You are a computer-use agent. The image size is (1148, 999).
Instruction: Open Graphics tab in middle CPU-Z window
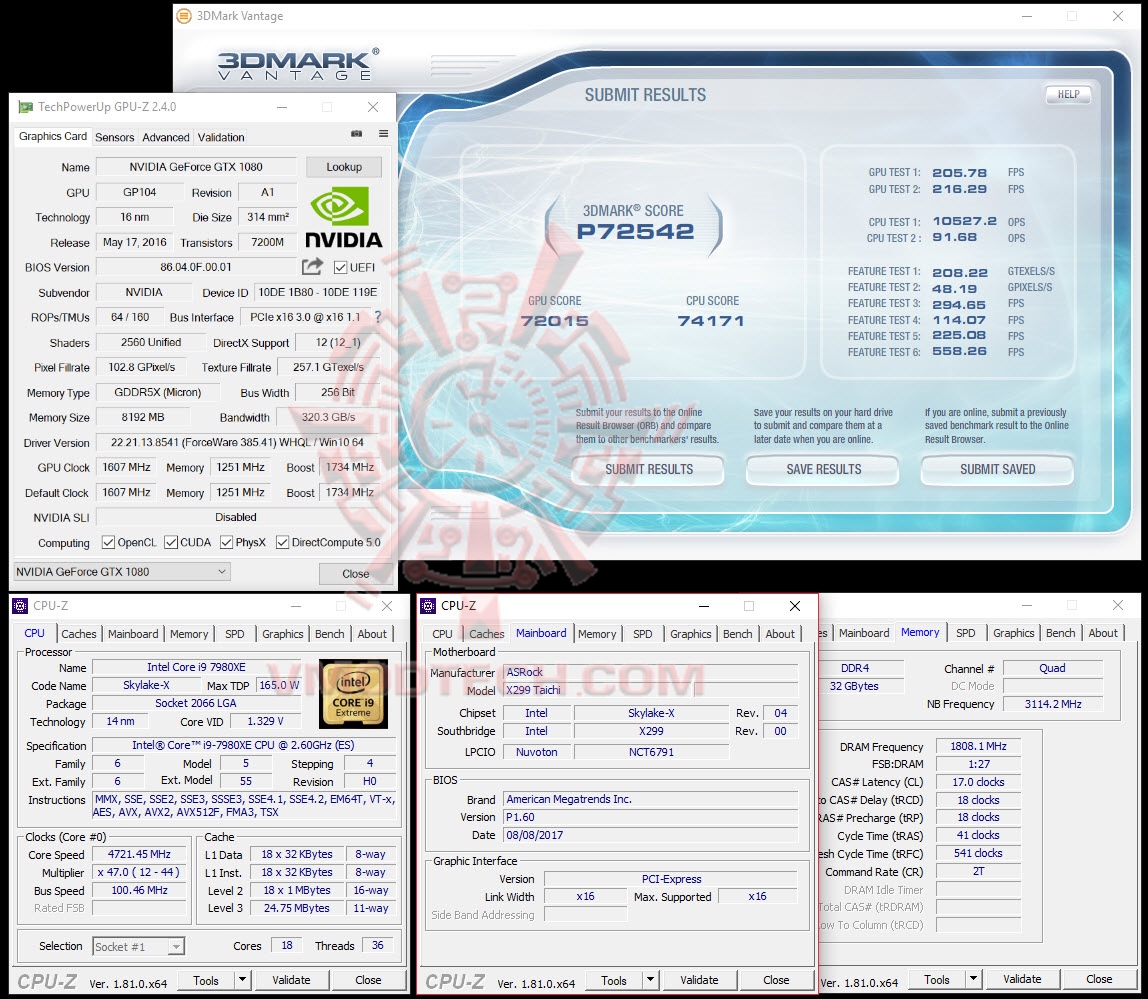point(690,634)
